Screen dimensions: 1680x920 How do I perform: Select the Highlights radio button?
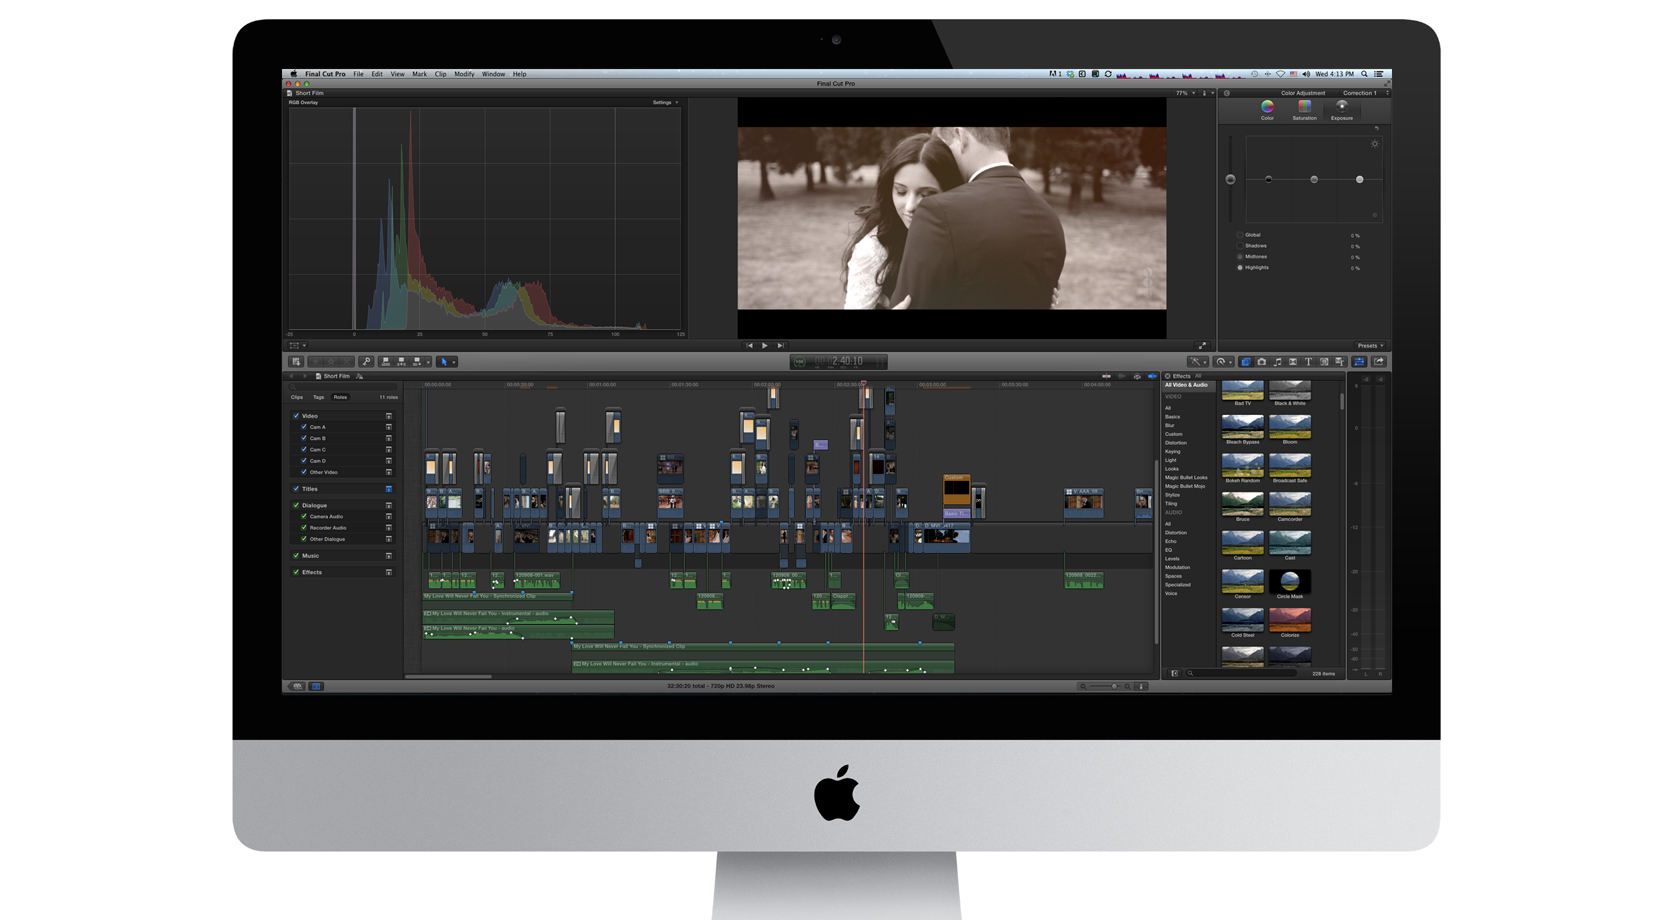(1240, 268)
